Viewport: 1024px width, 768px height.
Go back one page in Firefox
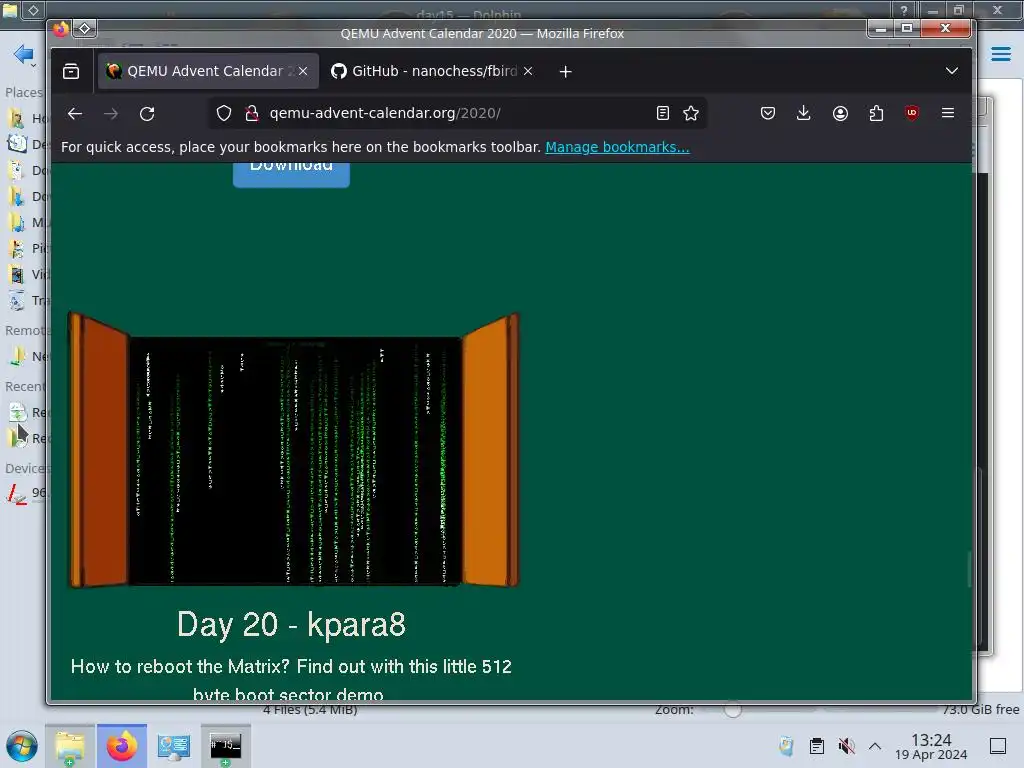pos(75,114)
